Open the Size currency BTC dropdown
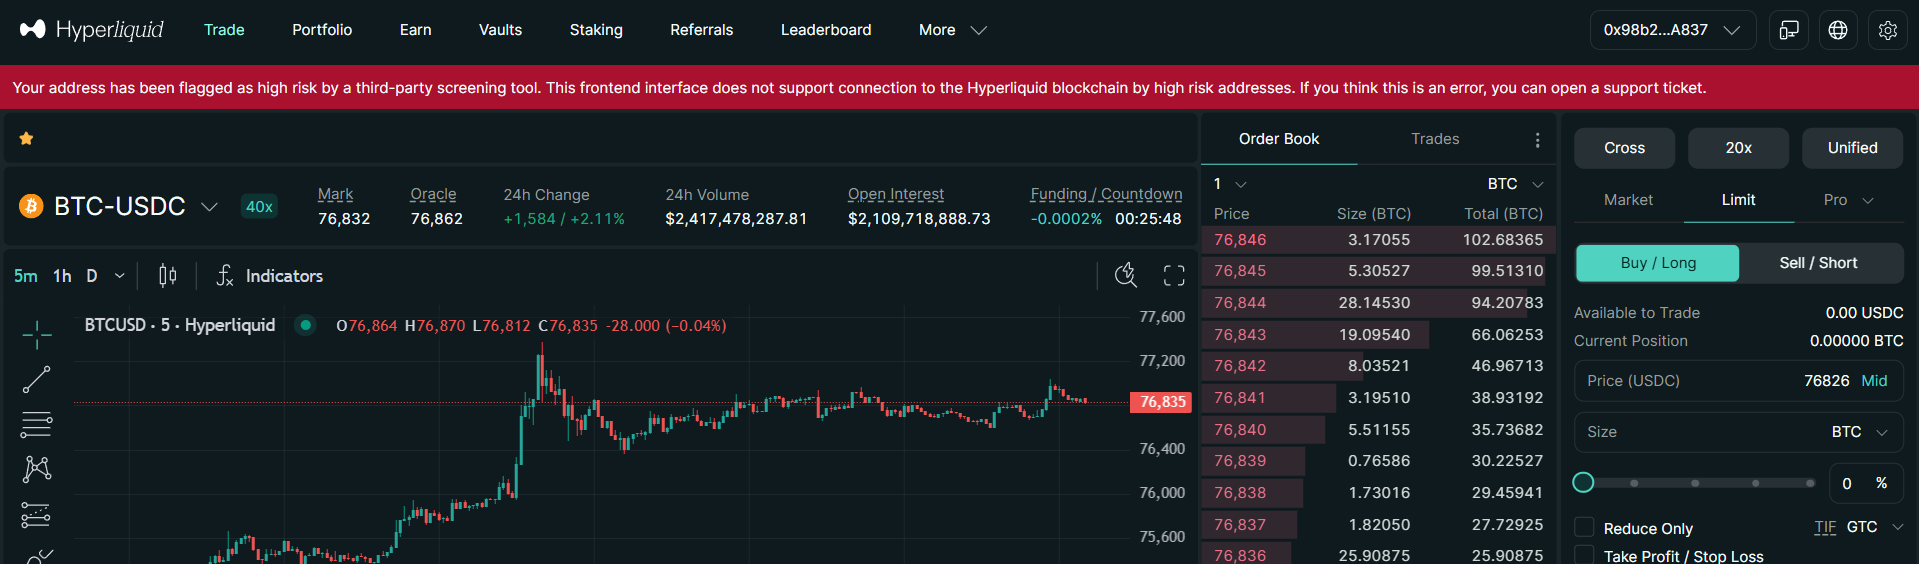Screen dimensions: 1919x564 coord(1860,432)
